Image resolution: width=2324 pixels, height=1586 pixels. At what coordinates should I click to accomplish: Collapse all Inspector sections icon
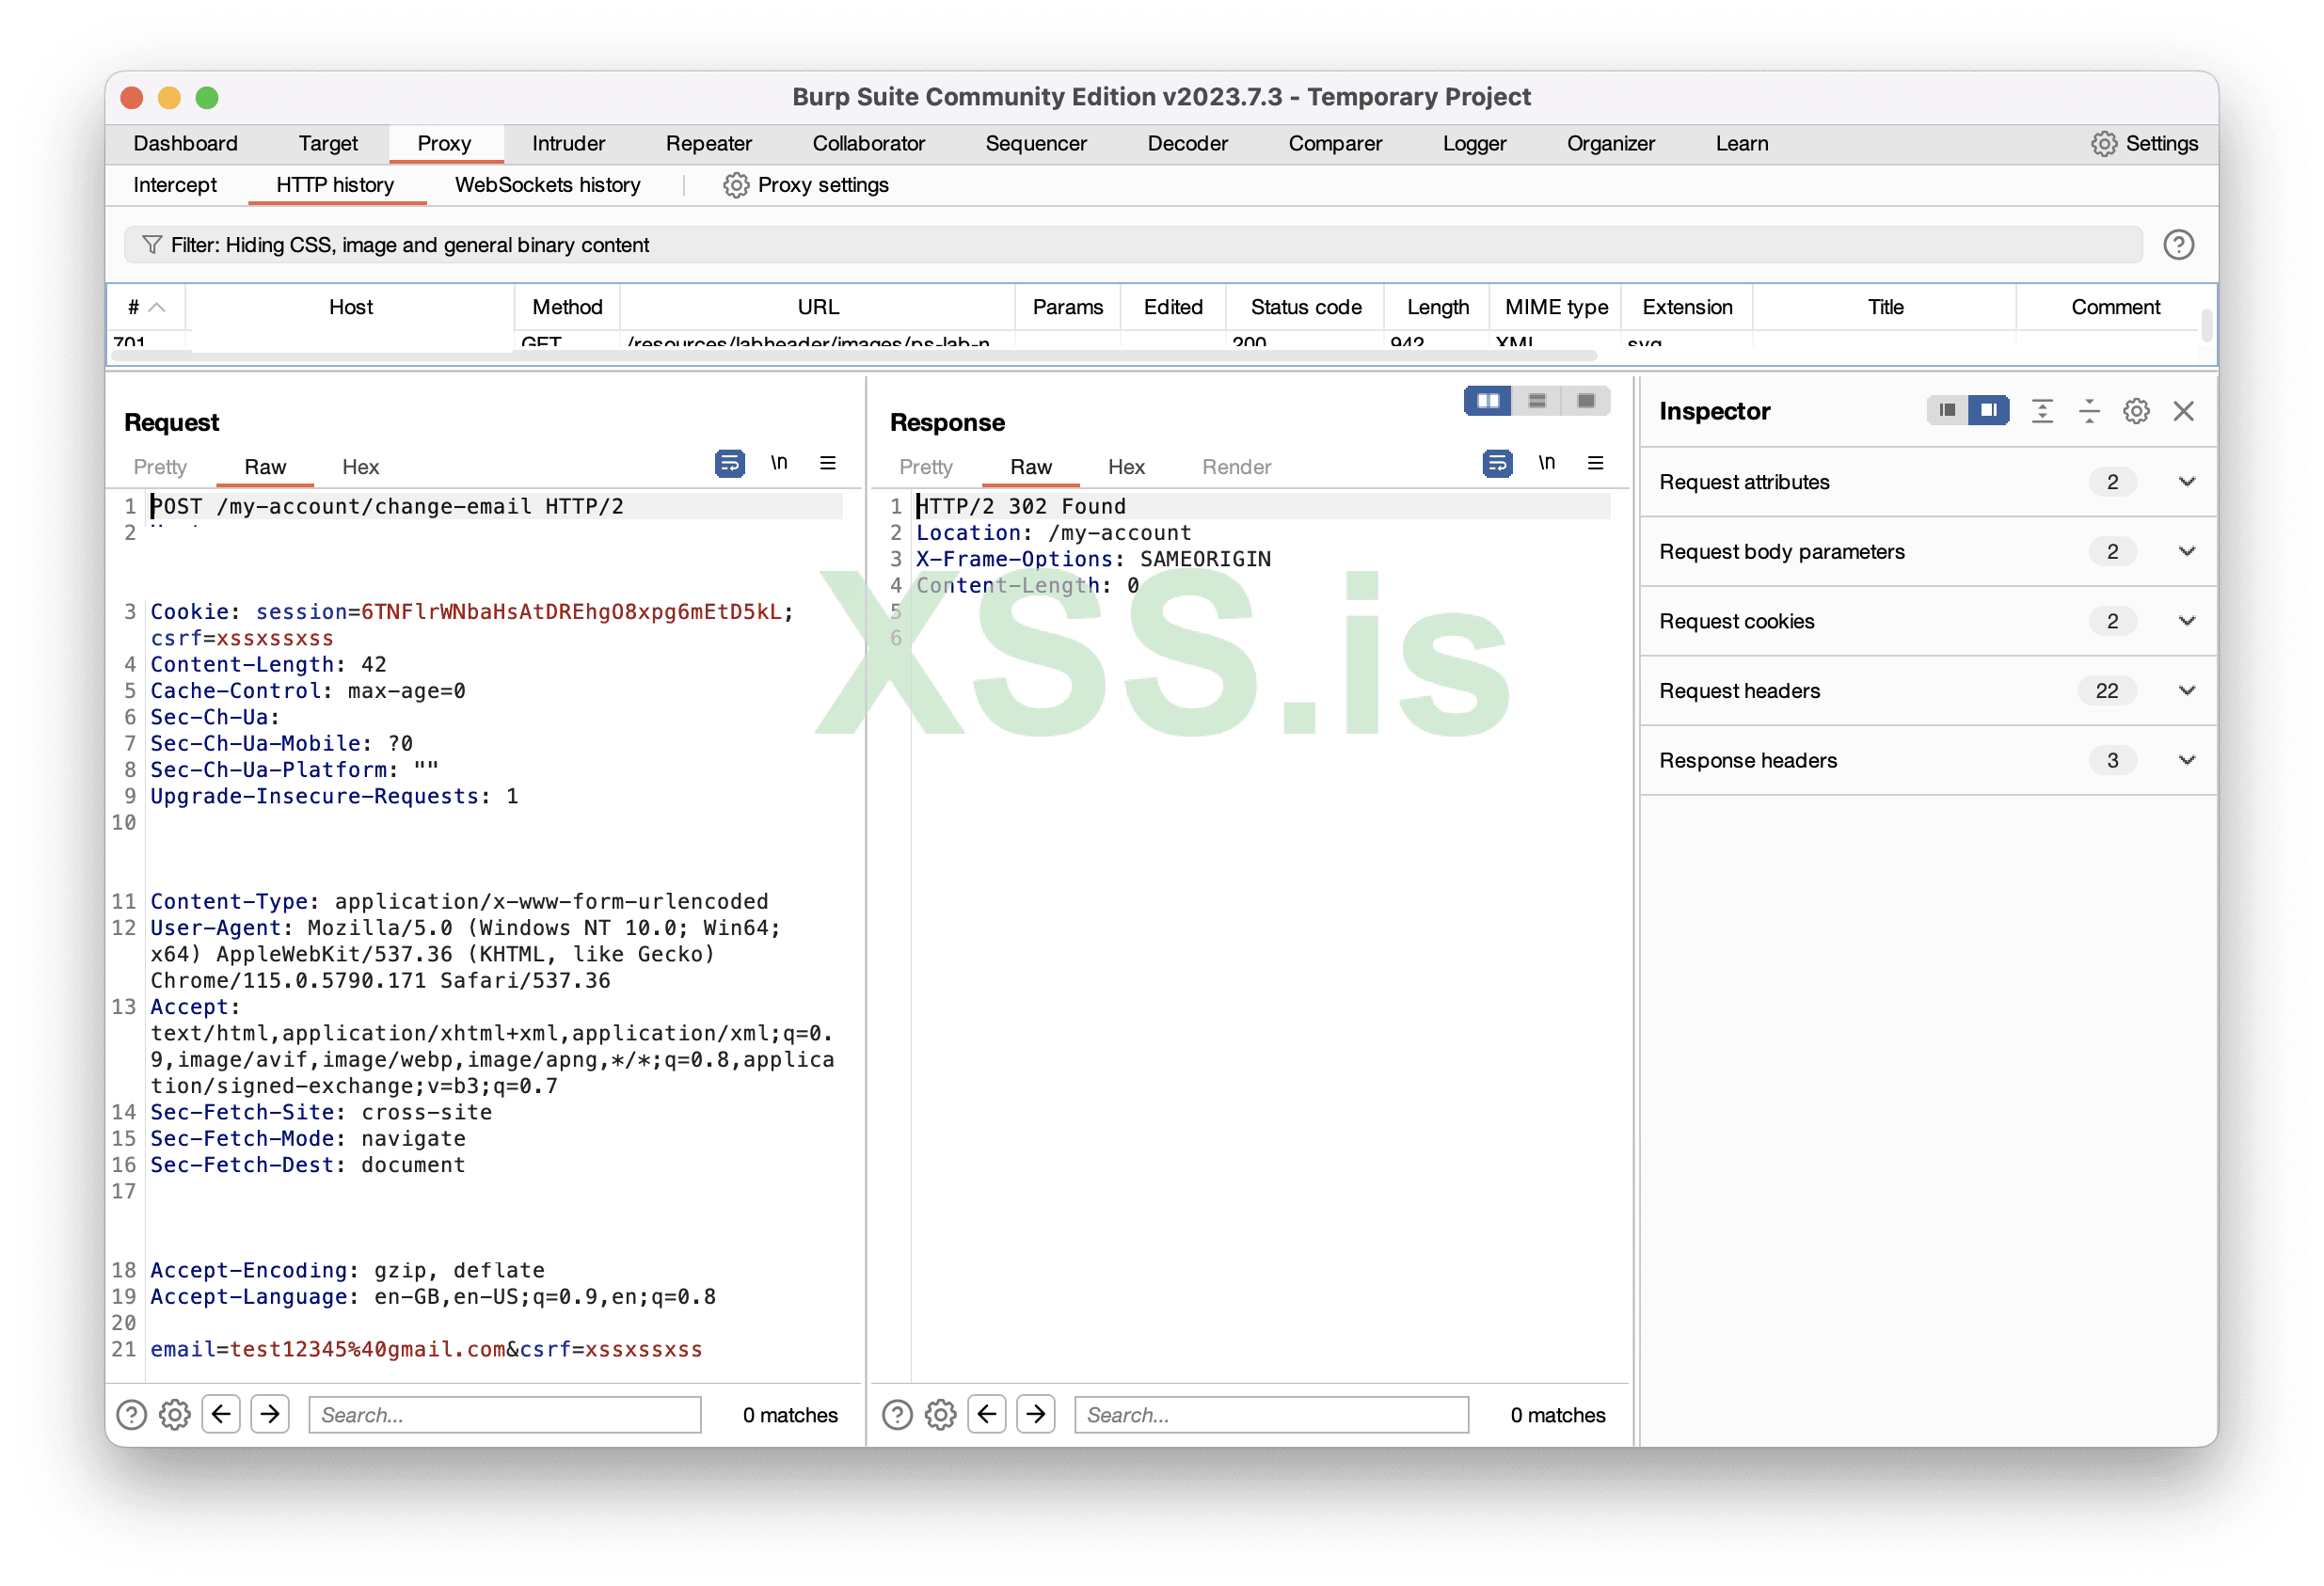click(x=2089, y=411)
